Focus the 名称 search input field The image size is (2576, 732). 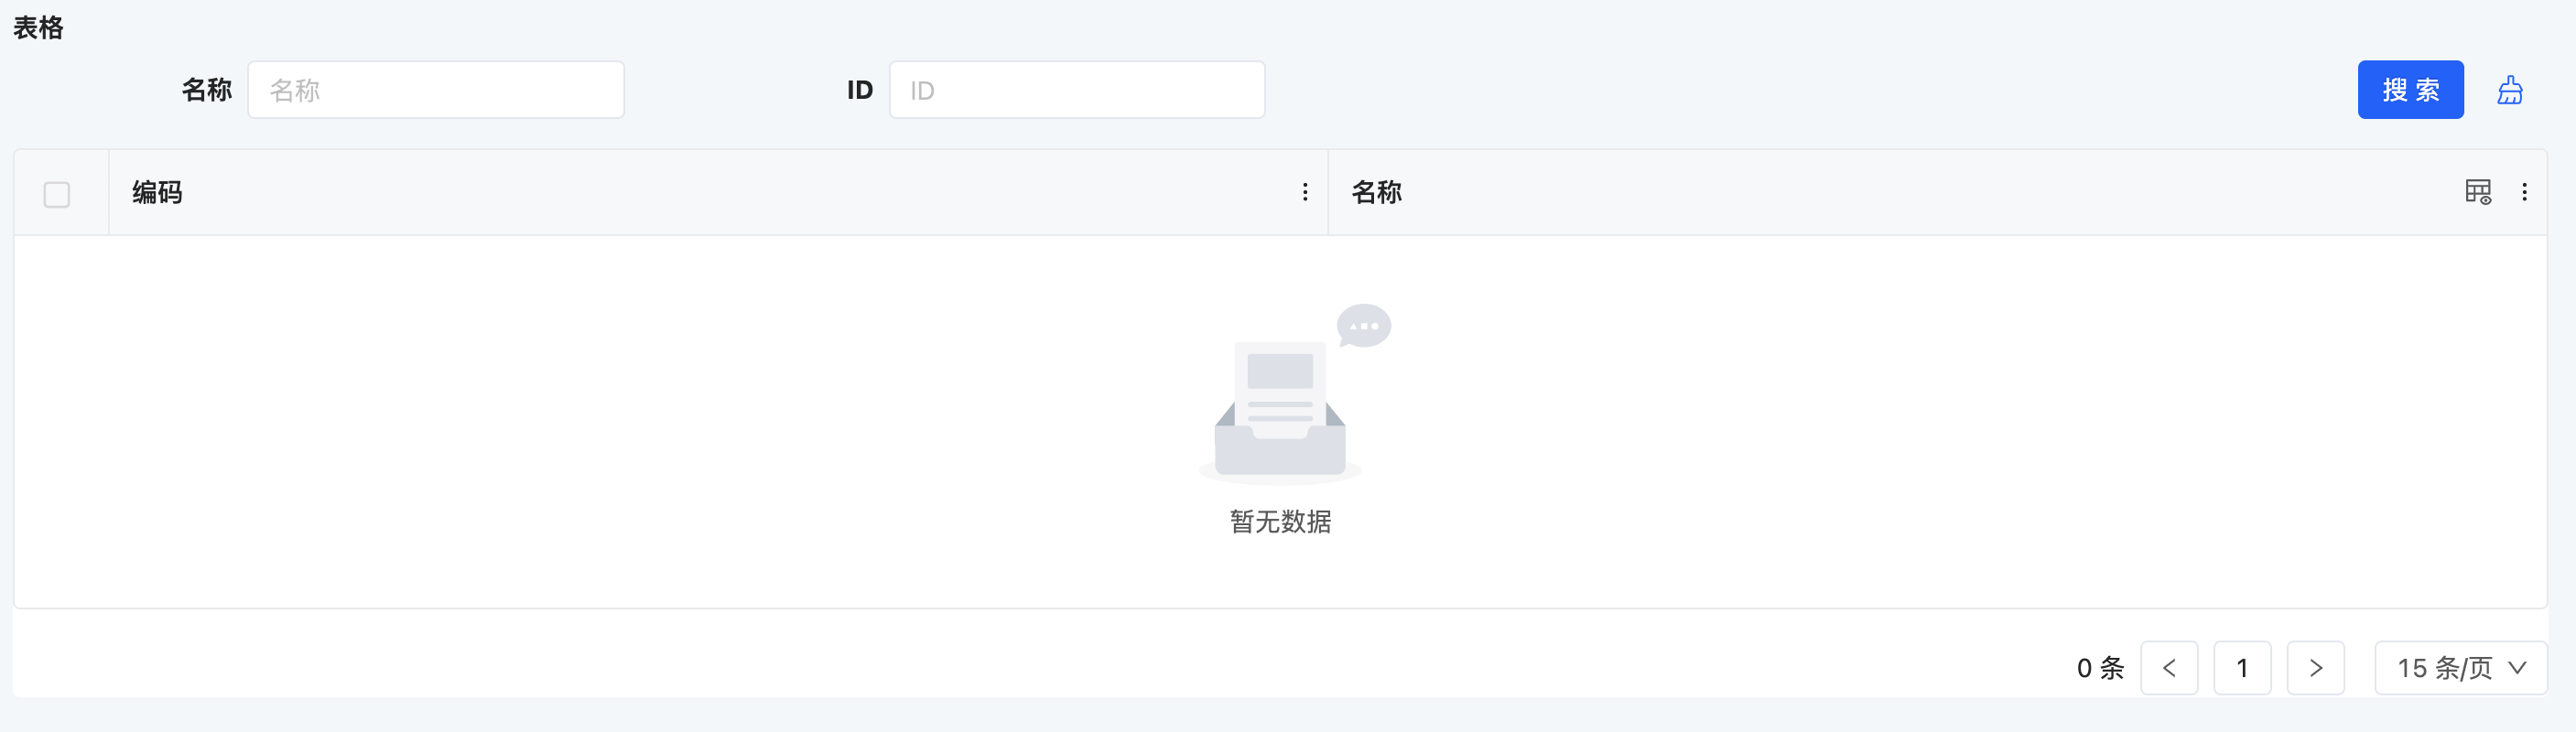click(x=436, y=91)
